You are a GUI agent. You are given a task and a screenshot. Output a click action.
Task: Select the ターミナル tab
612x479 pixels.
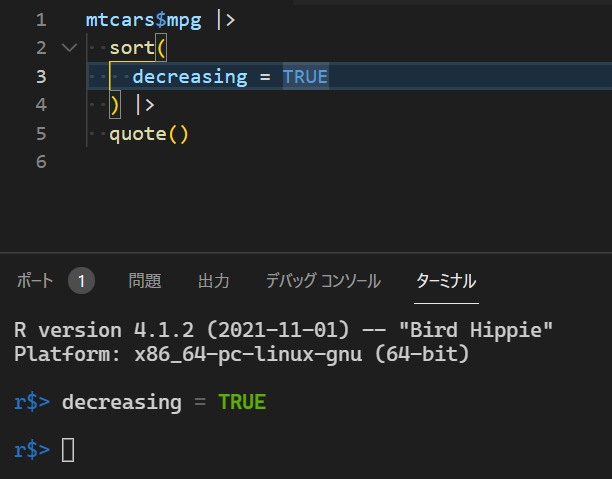click(446, 281)
